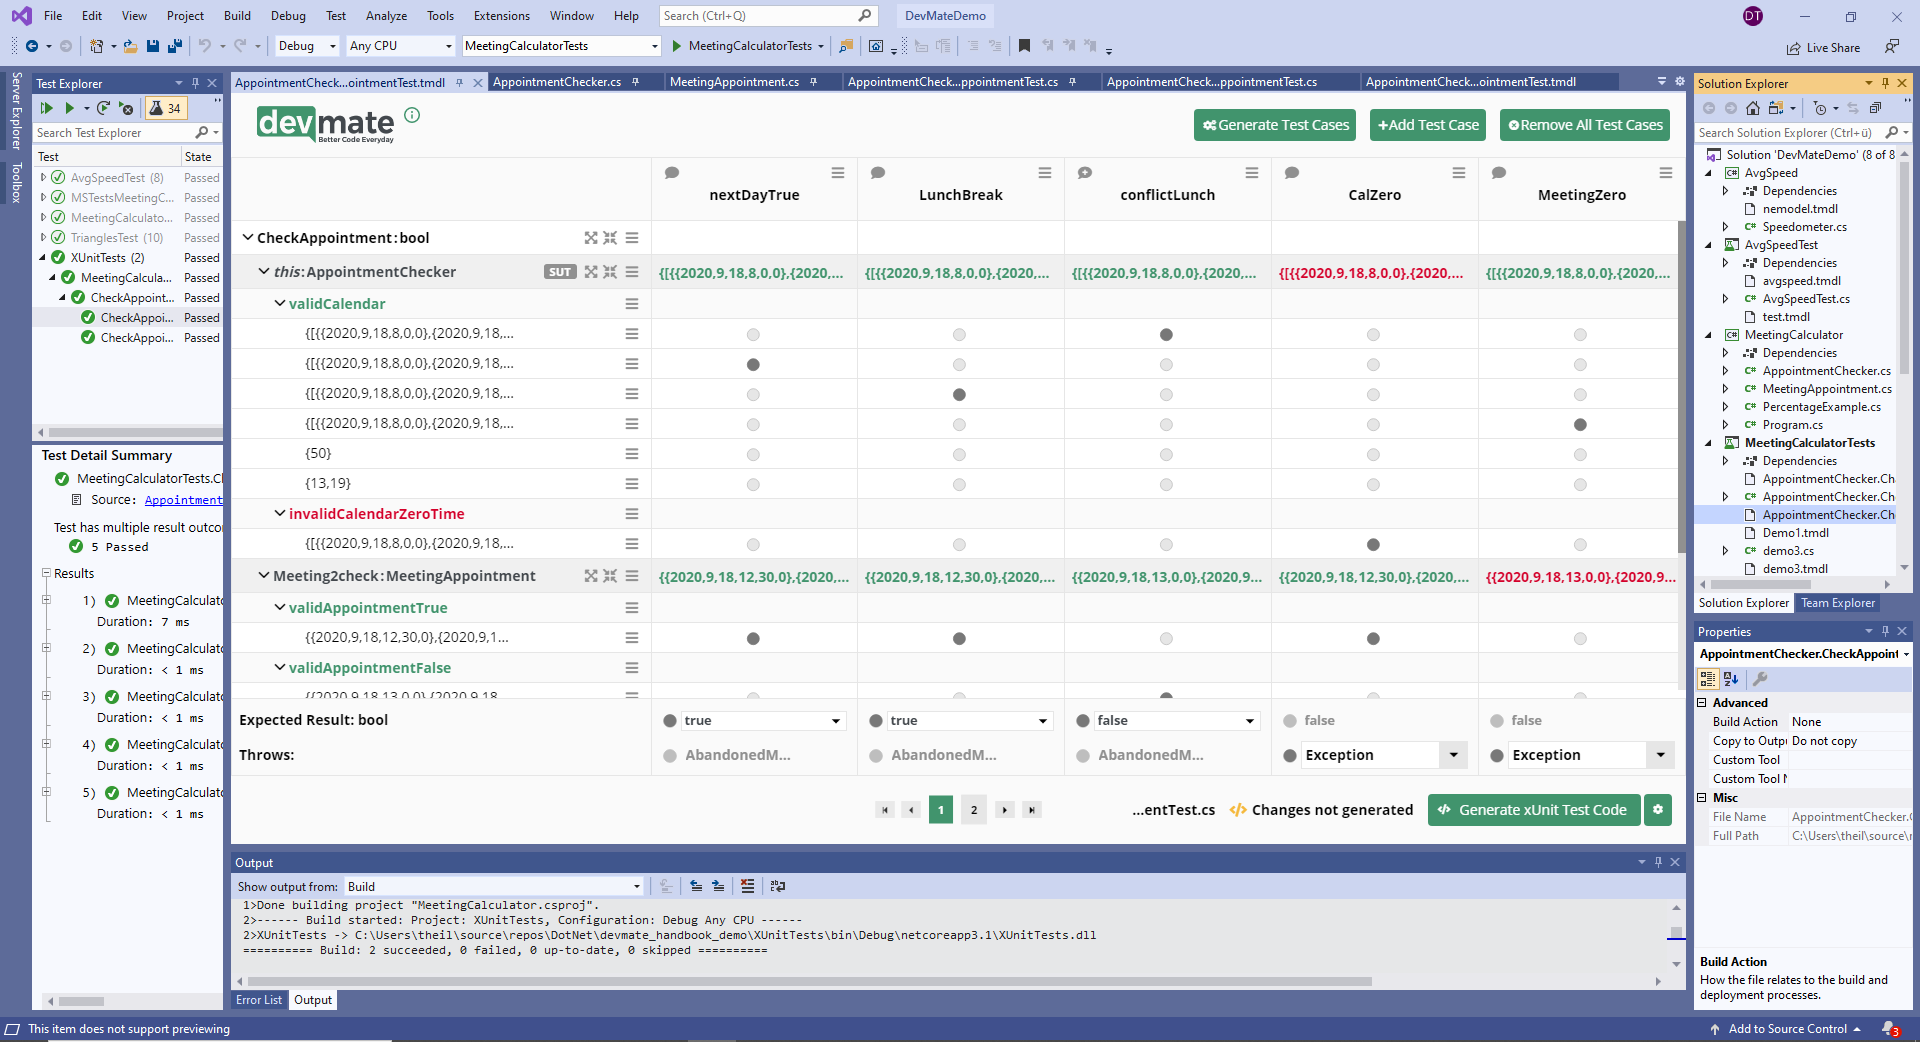Click the Home icon in Solution Explorer
1920x1042 pixels.
[x=1753, y=108]
